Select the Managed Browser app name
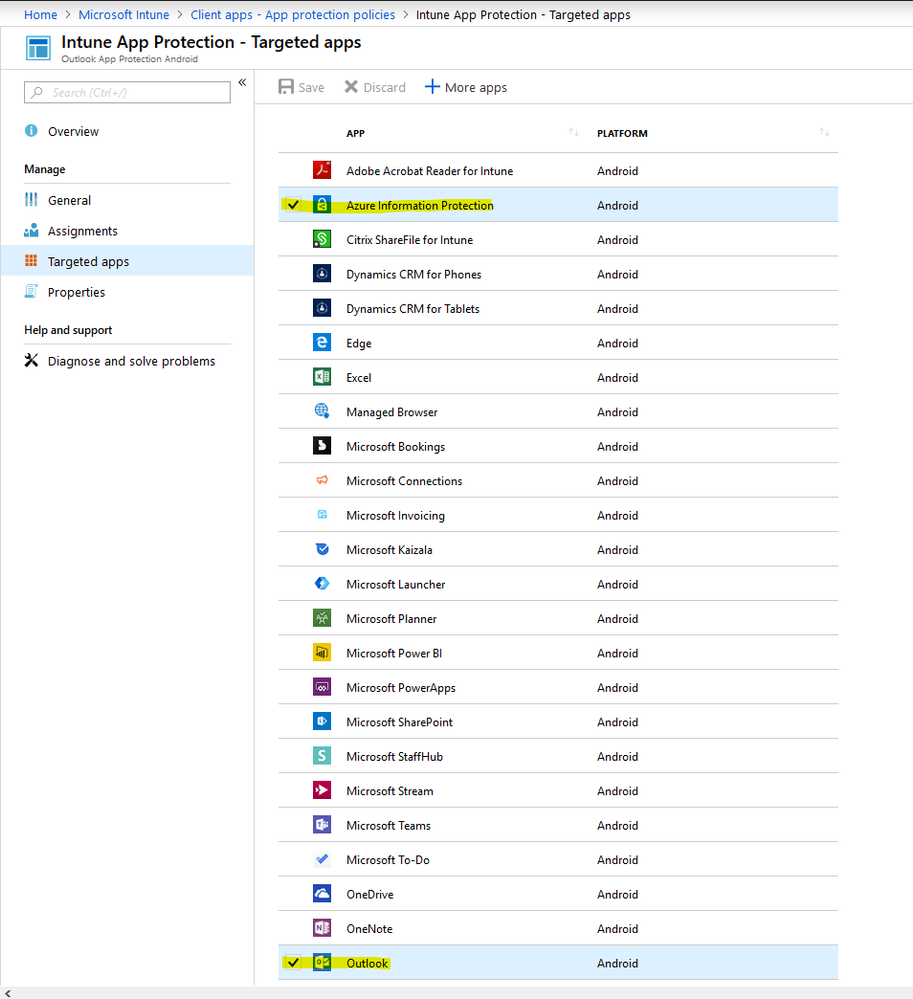 tap(392, 412)
